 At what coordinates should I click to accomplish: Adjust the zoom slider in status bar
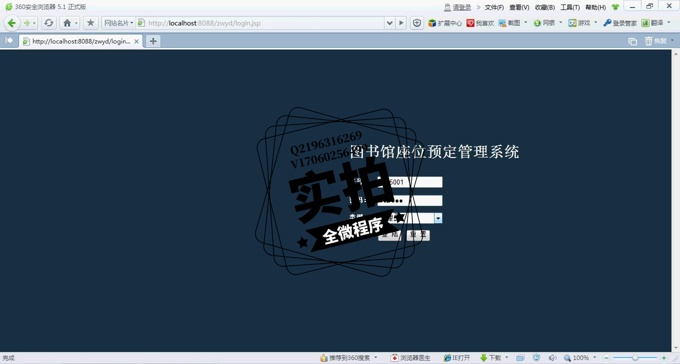coord(635,358)
